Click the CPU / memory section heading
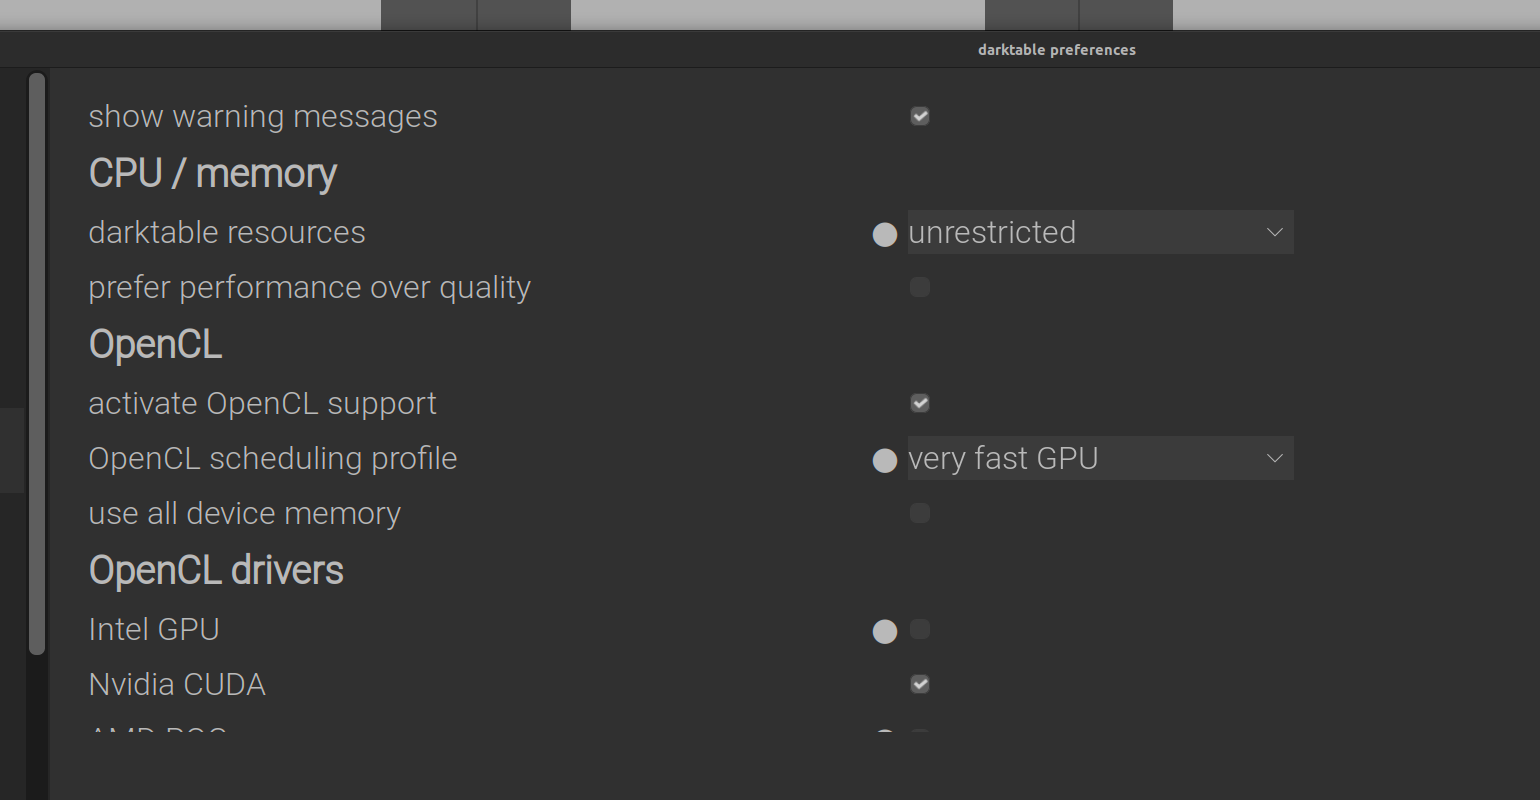 [x=212, y=174]
